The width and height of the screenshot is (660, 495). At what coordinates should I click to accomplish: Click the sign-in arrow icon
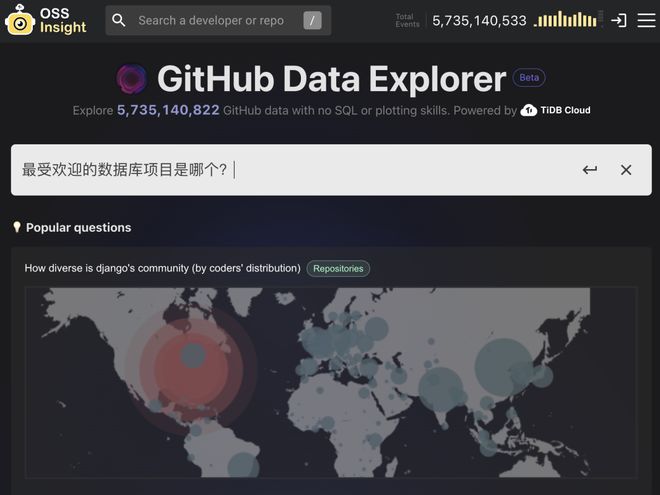pos(619,20)
